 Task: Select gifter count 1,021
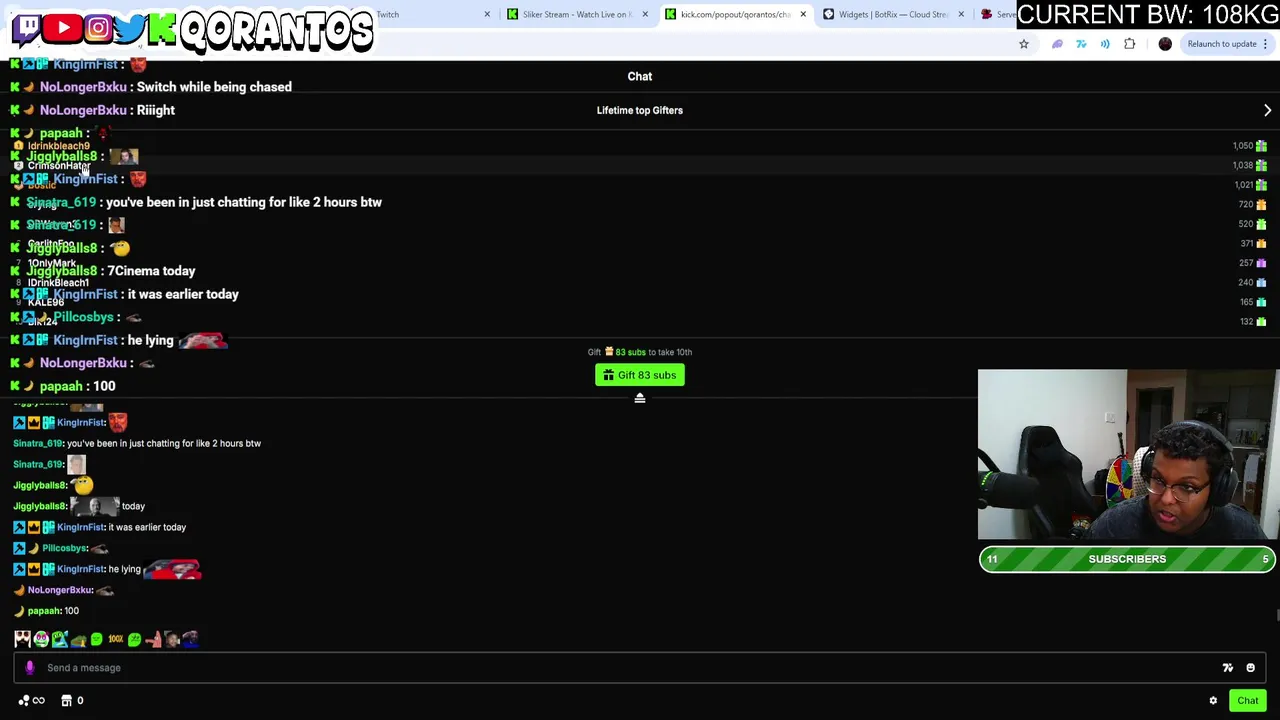coord(1243,185)
